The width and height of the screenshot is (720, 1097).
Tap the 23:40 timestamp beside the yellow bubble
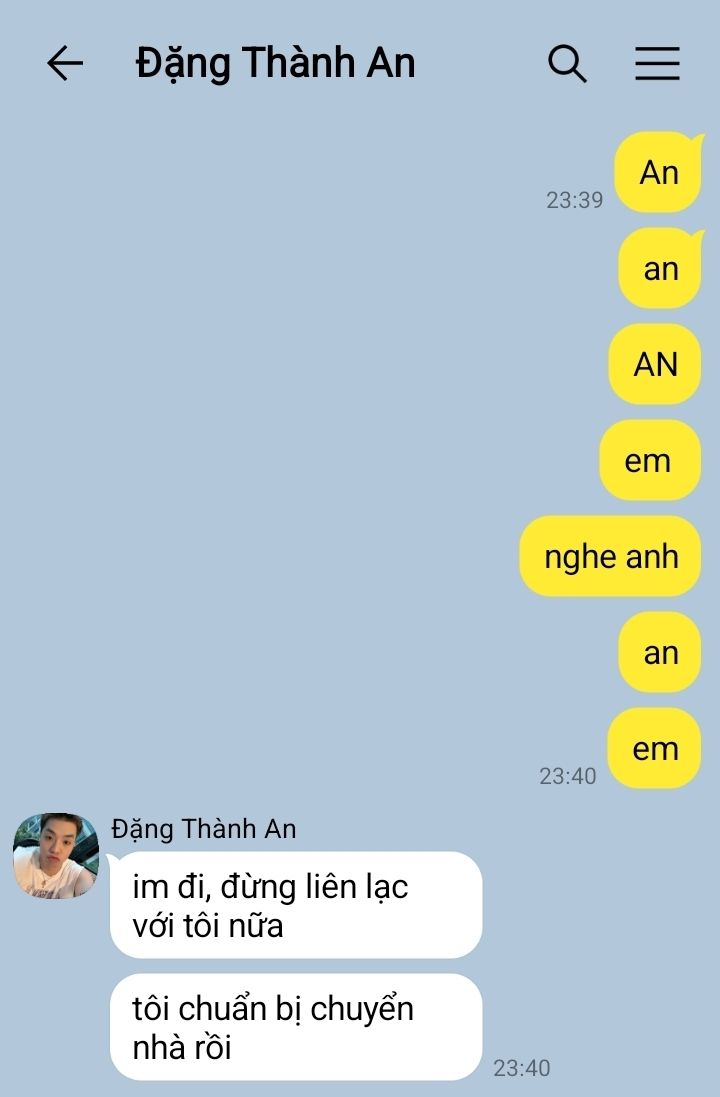pos(567,776)
